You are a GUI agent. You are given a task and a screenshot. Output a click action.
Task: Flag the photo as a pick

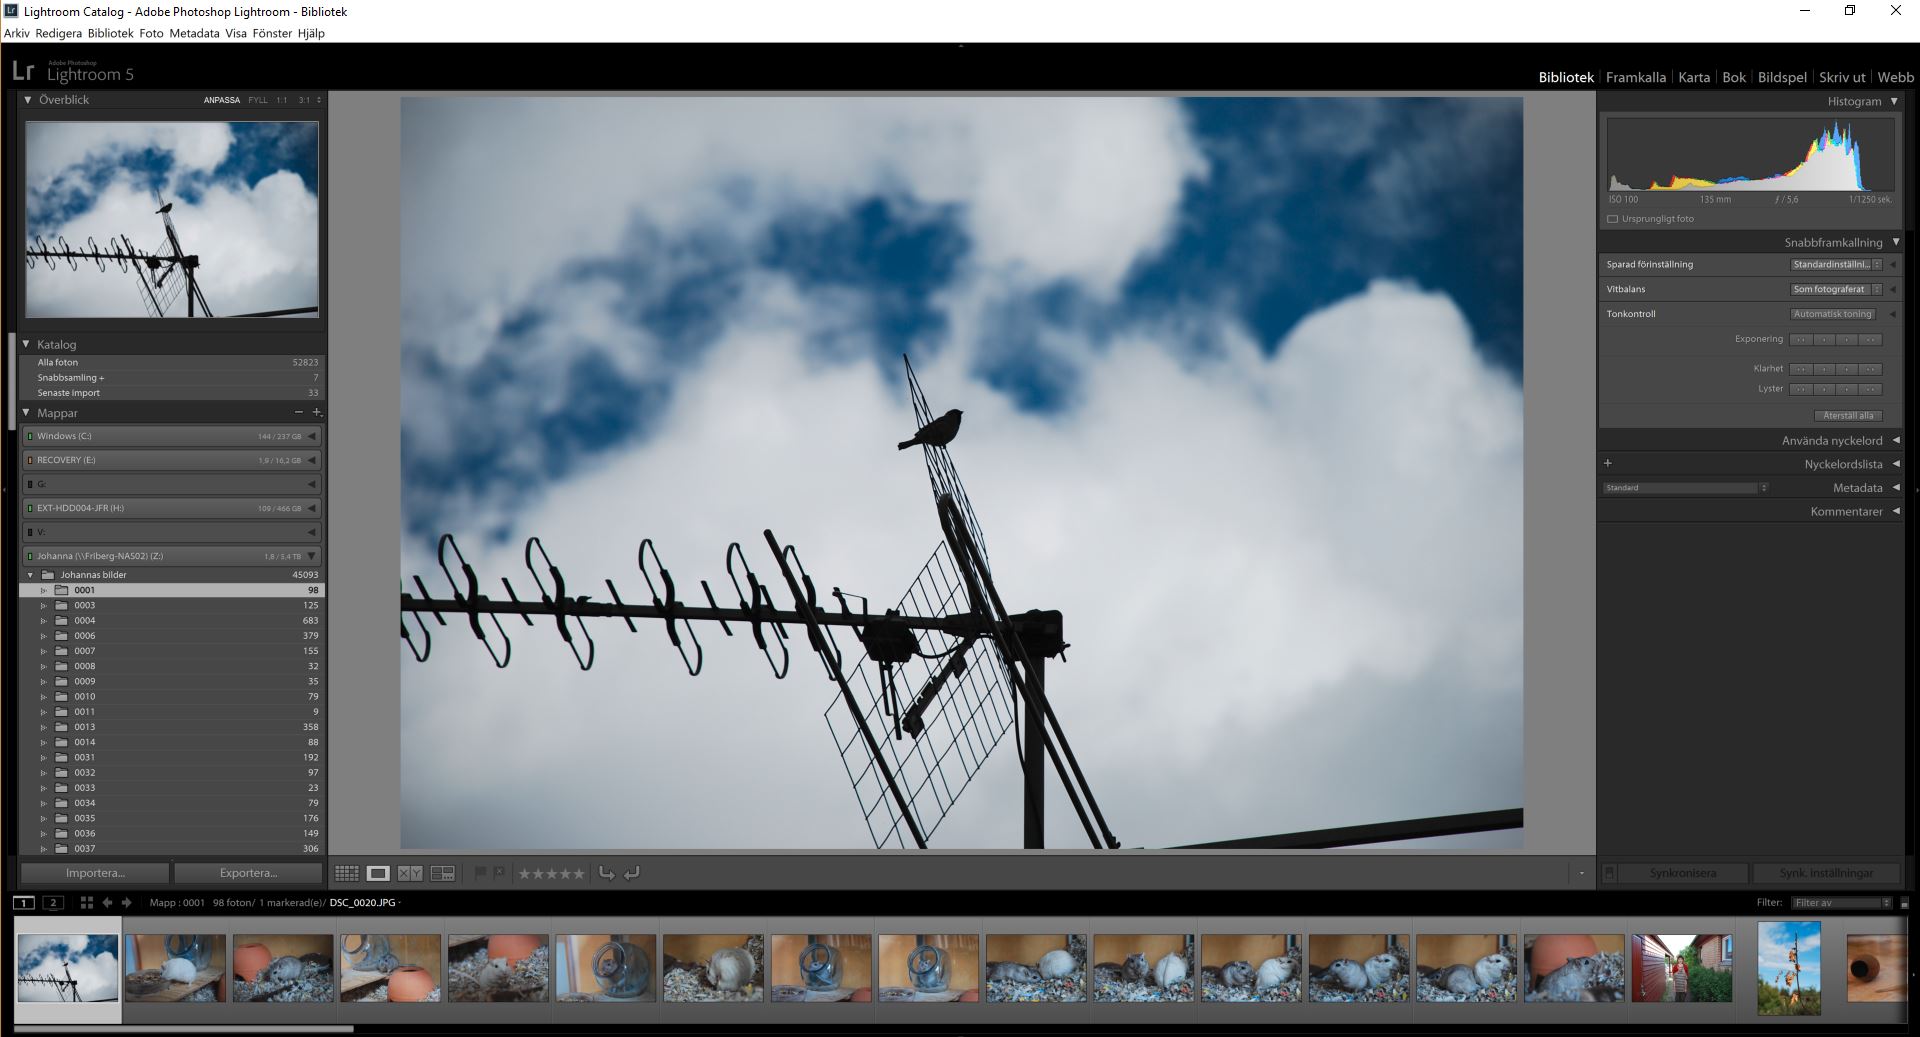[x=481, y=873]
